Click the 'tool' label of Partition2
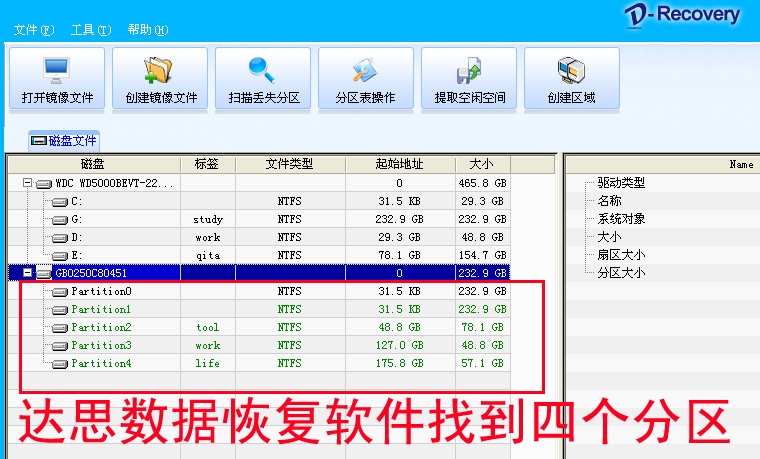This screenshot has width=760, height=459. tap(208, 328)
